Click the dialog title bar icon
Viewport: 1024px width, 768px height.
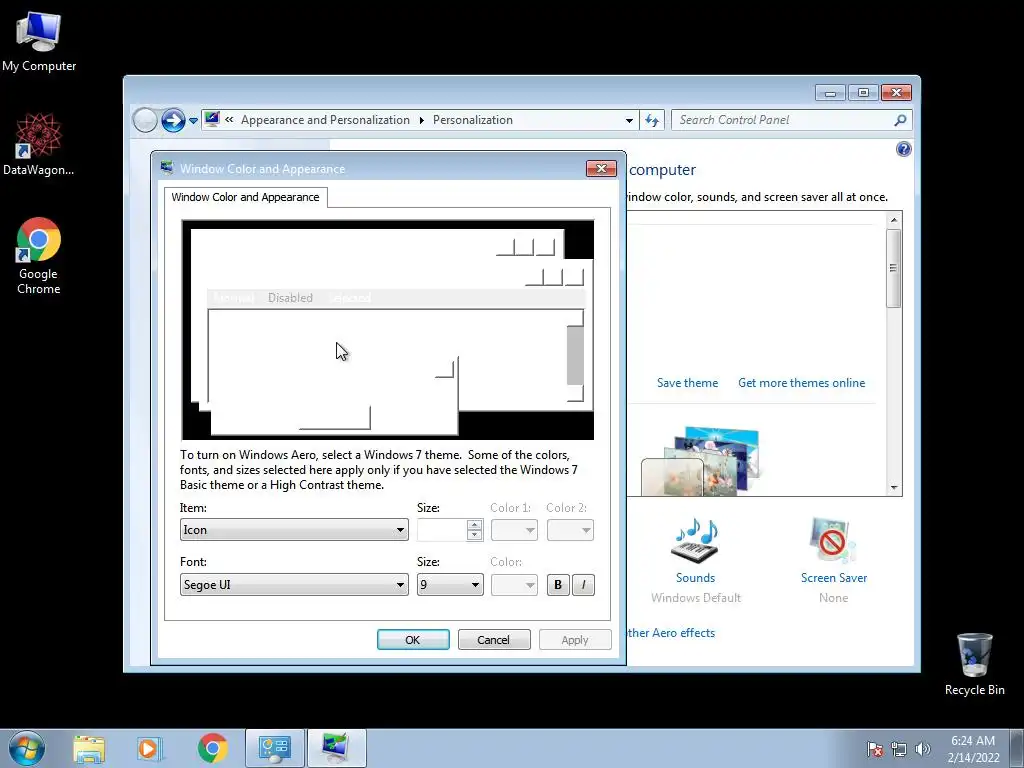click(x=167, y=168)
